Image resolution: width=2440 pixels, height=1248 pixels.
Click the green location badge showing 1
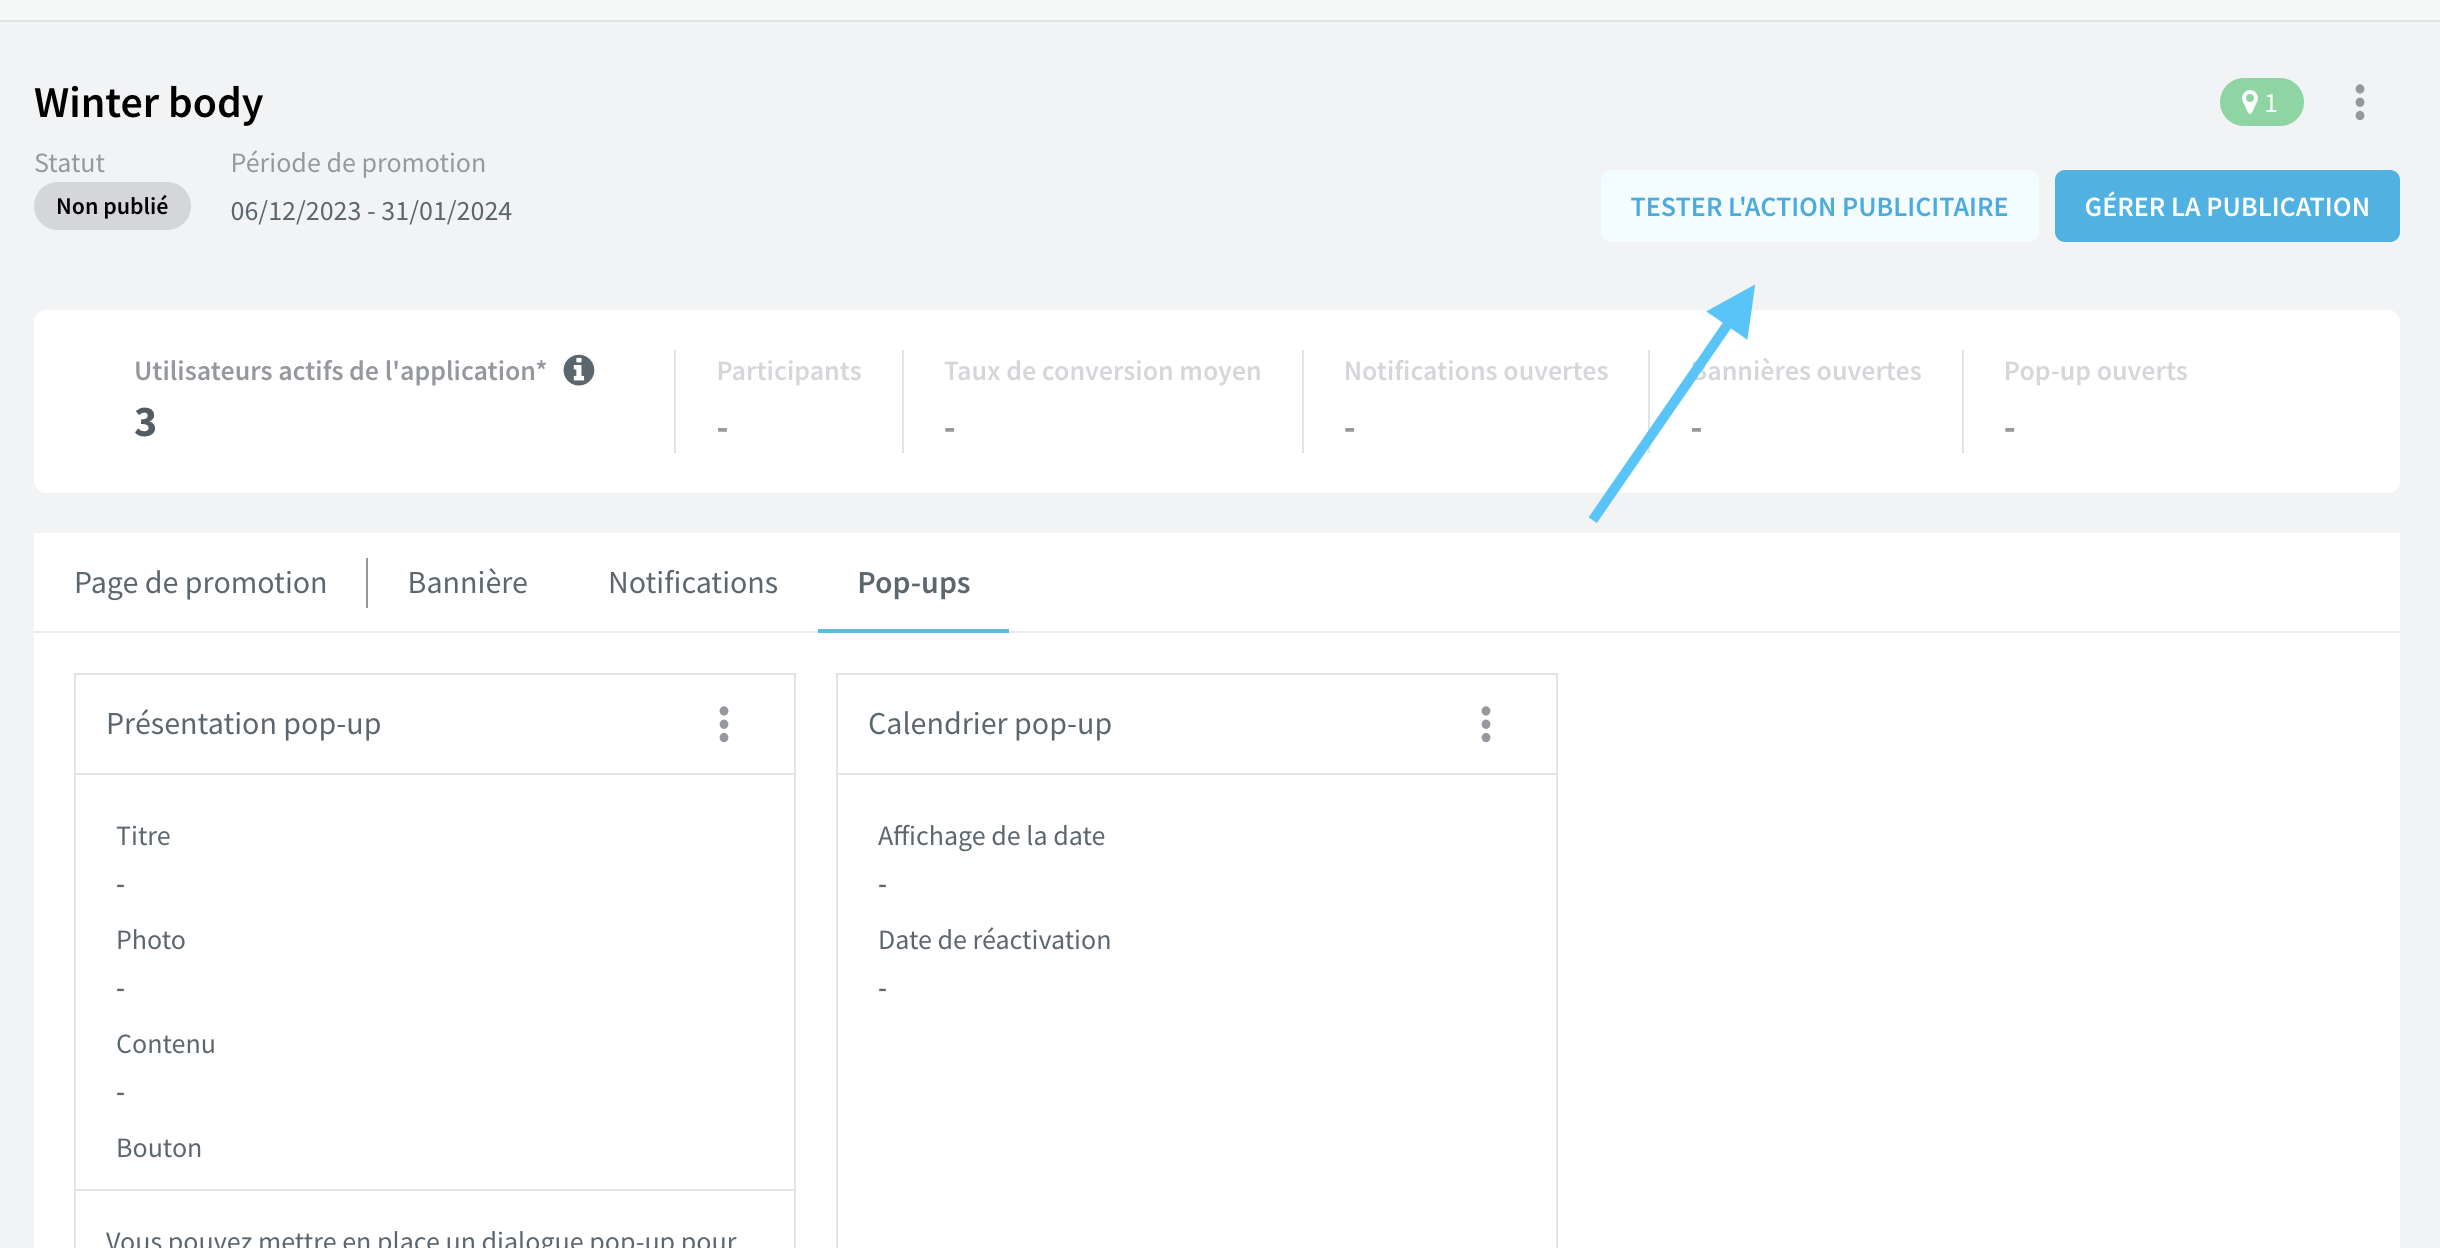point(2261,102)
